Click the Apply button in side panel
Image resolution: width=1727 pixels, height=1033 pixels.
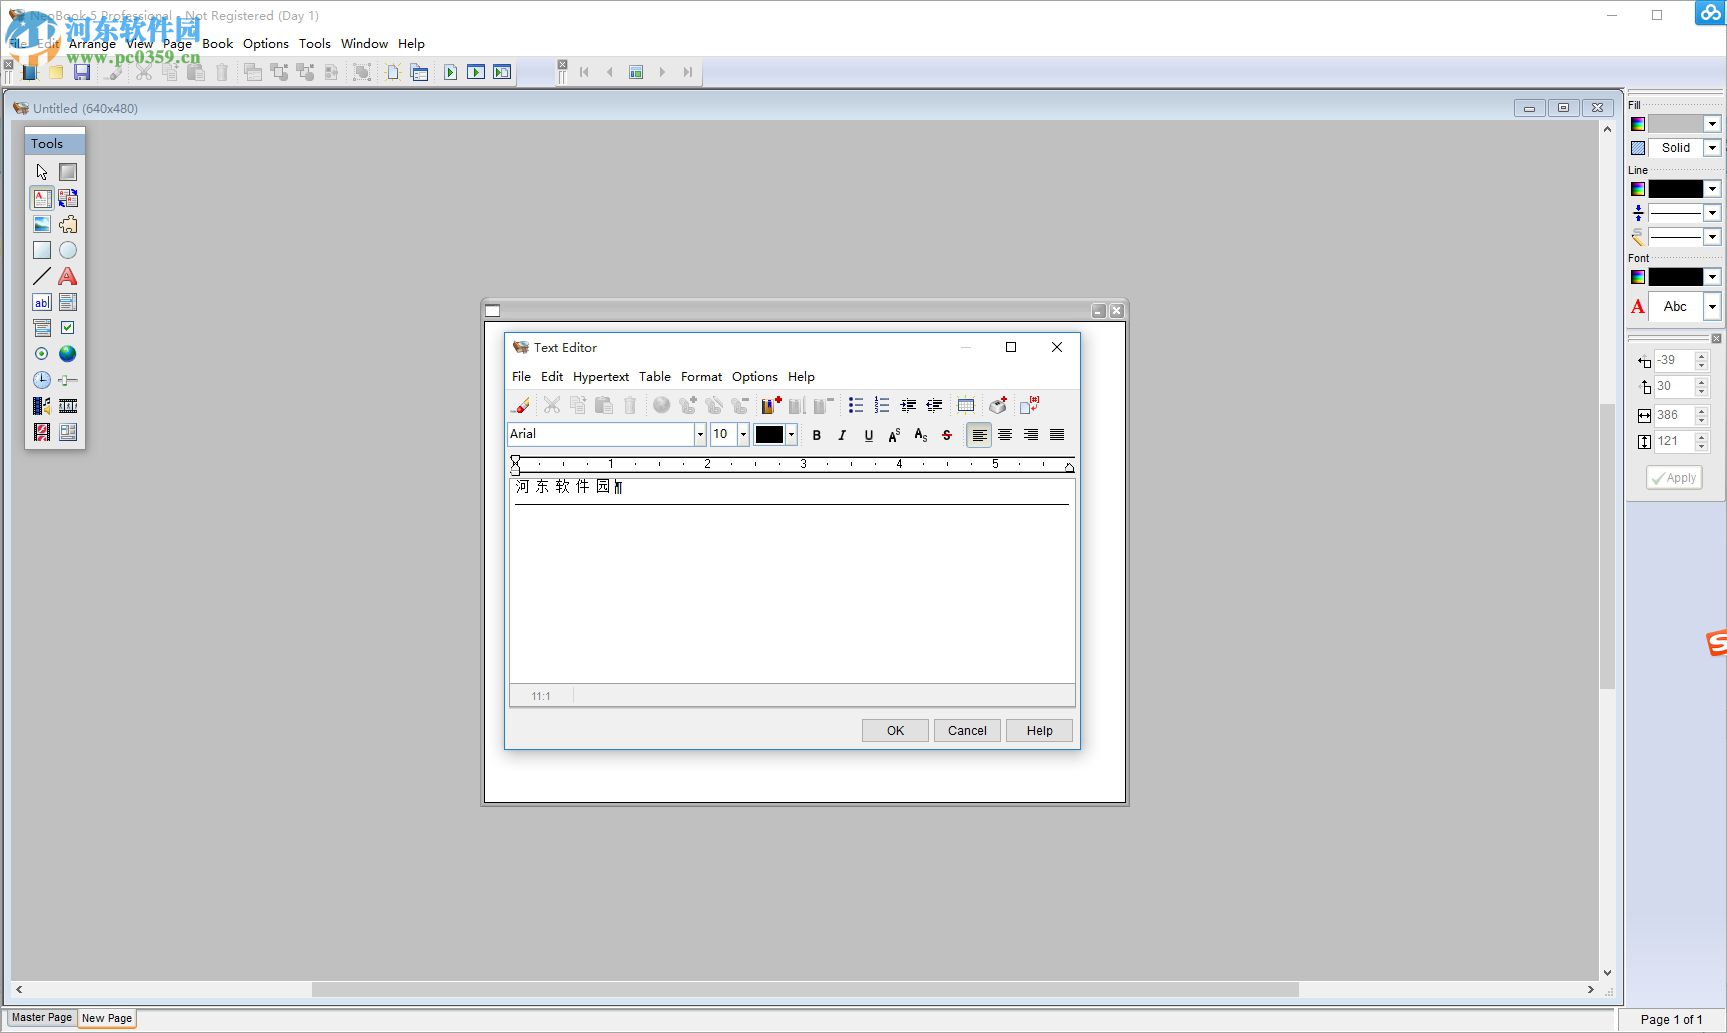click(1674, 478)
